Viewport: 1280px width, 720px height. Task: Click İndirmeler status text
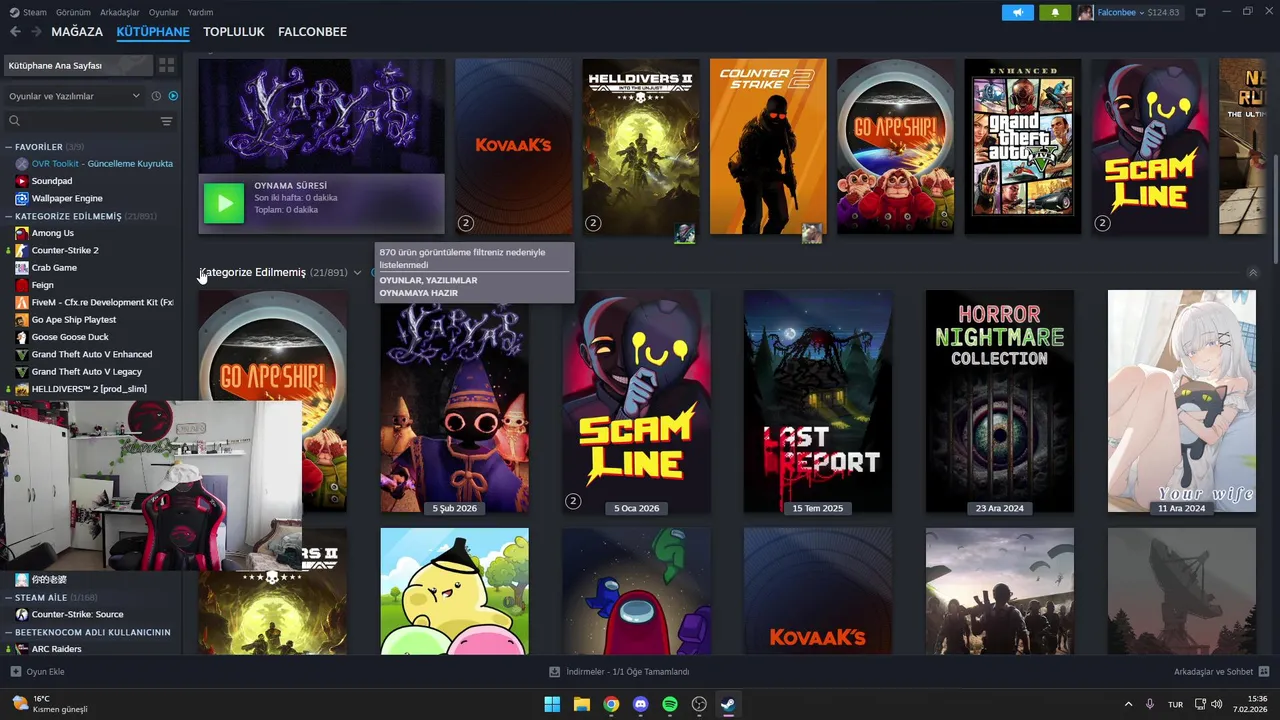628,672
